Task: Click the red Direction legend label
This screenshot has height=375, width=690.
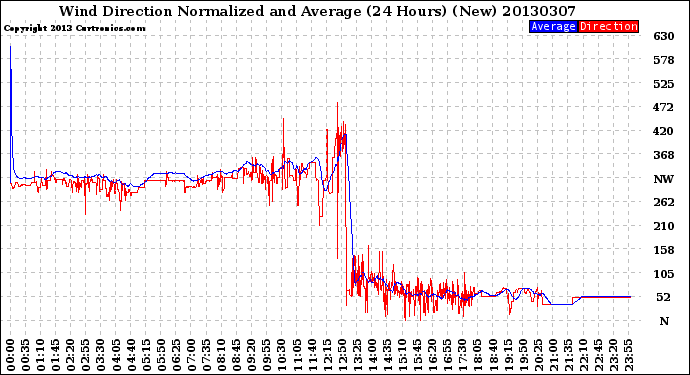Action: 609,26
